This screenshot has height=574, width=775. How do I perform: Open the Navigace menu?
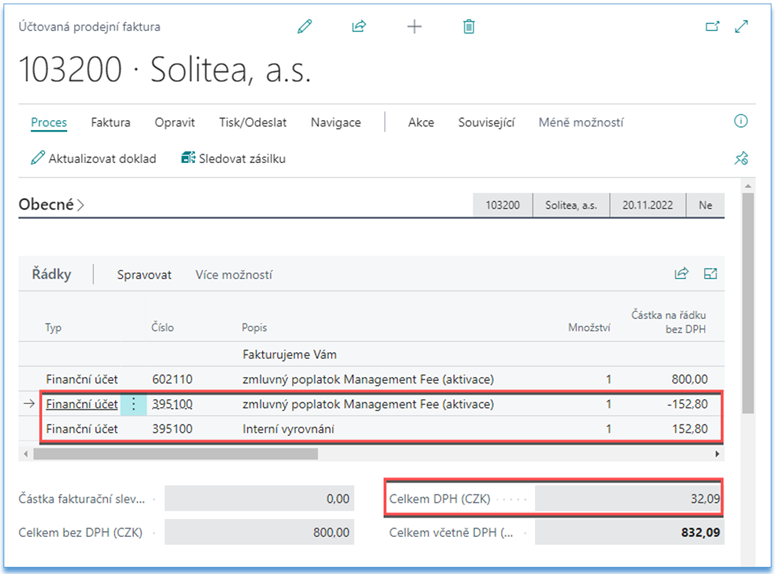tap(336, 122)
